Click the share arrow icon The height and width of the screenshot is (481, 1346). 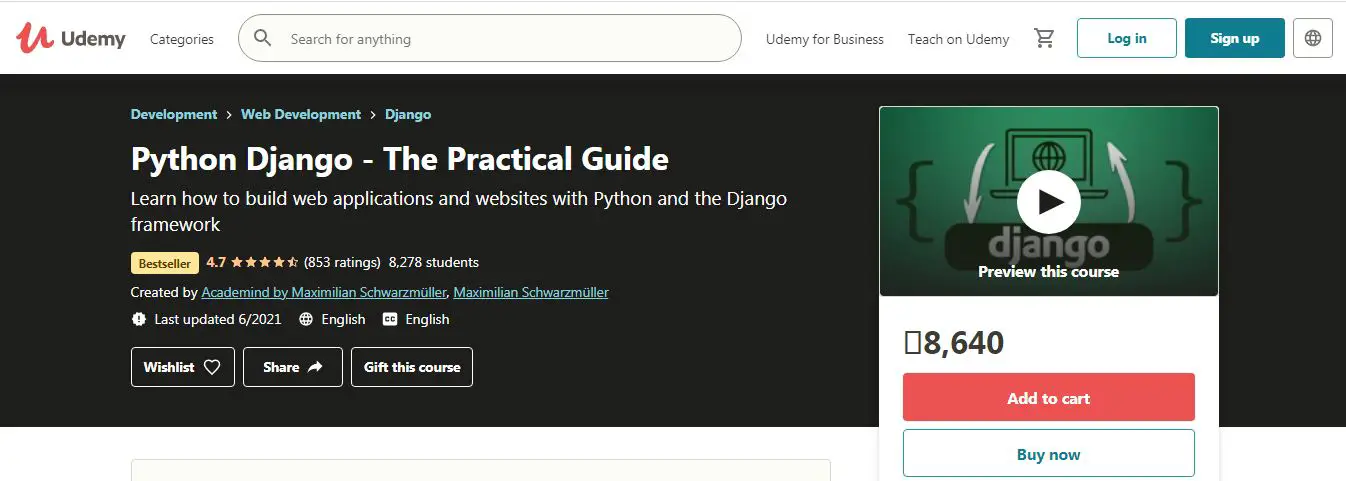click(x=315, y=367)
